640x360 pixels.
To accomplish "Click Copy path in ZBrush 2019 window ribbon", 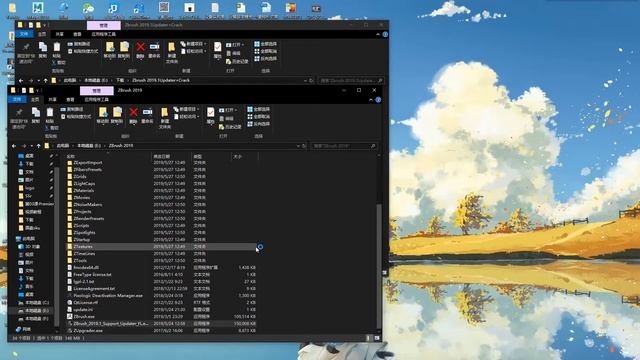I will 72,109.
